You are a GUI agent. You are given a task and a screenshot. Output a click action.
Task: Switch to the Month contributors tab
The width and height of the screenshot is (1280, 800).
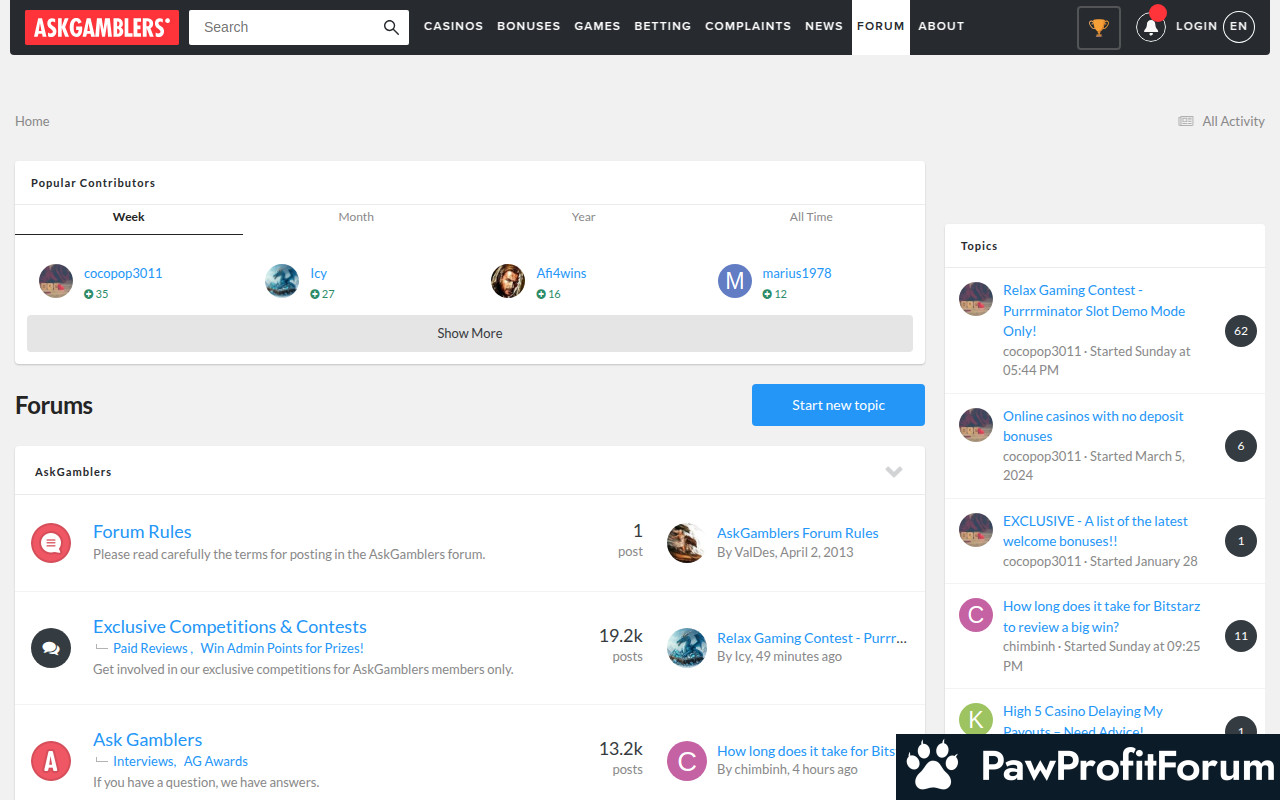pyautogui.click(x=356, y=217)
